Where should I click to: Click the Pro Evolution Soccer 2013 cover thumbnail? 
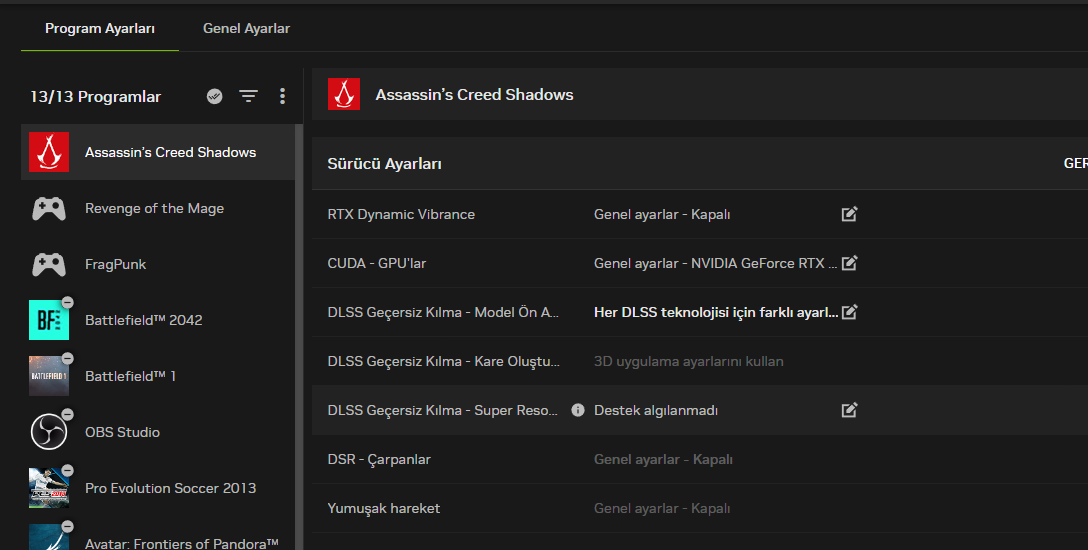click(x=49, y=488)
